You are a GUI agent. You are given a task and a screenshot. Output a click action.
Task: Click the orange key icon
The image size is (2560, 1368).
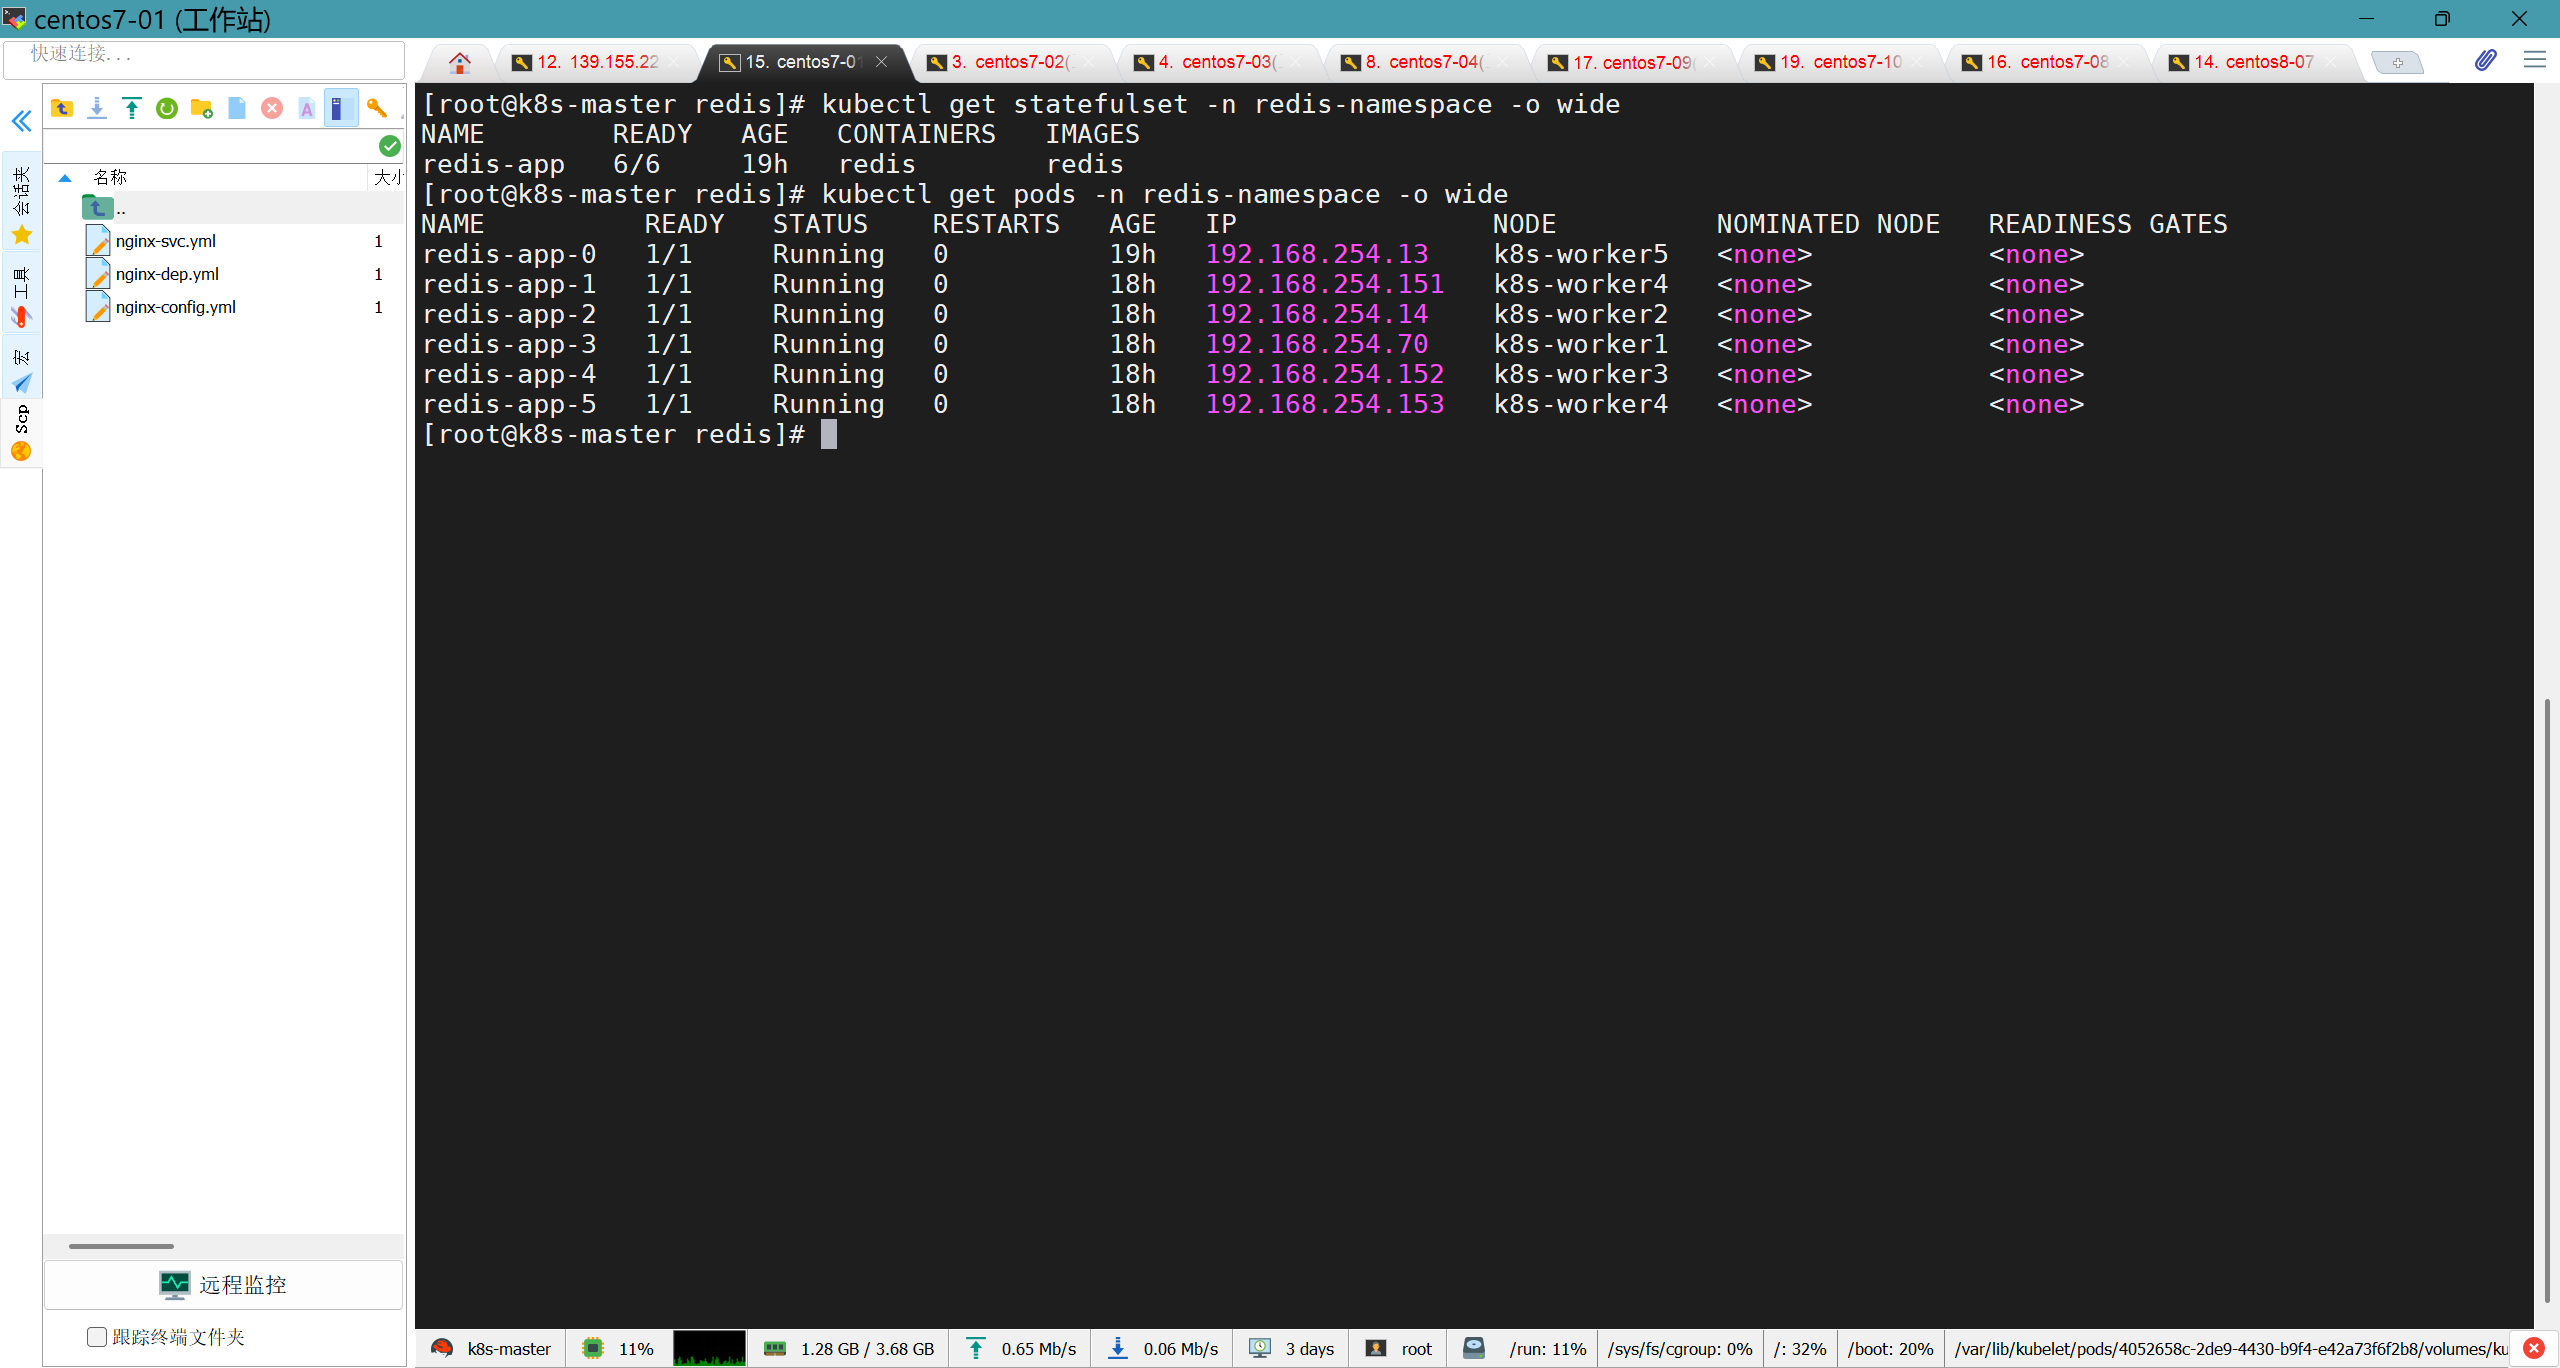377,108
